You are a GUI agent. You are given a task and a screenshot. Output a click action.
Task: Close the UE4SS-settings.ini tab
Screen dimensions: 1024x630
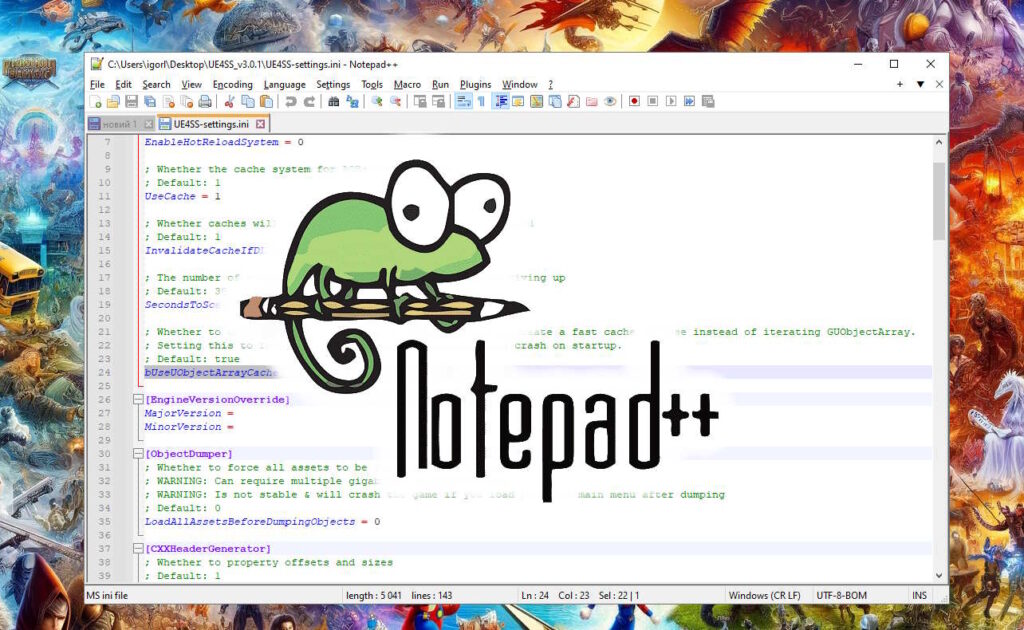coord(258,124)
